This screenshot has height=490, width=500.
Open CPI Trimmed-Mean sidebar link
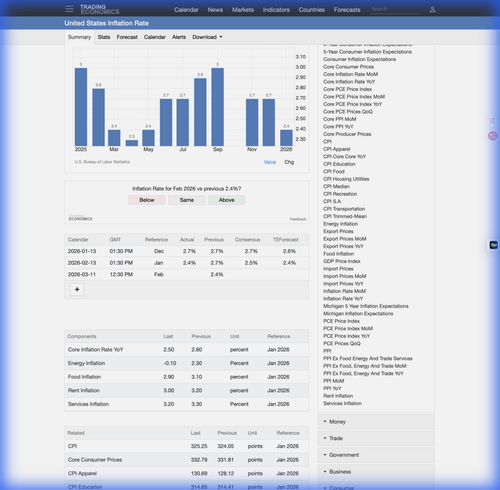(345, 216)
